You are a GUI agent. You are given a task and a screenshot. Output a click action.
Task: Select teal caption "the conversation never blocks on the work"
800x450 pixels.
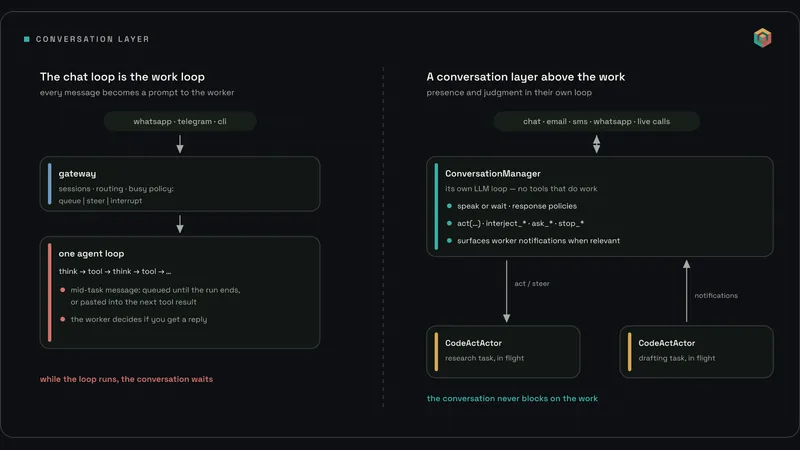click(512, 398)
